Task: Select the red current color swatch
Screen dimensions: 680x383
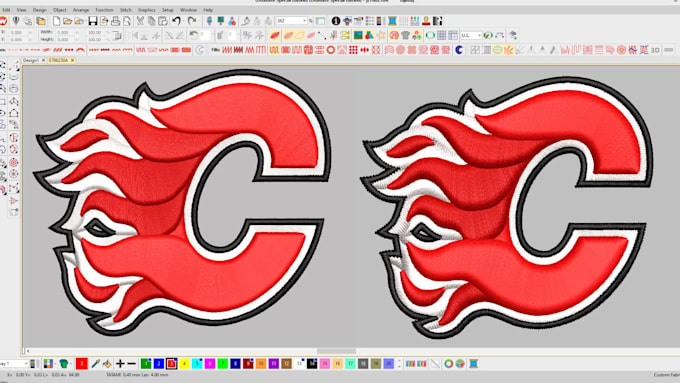Action: [x=82, y=363]
